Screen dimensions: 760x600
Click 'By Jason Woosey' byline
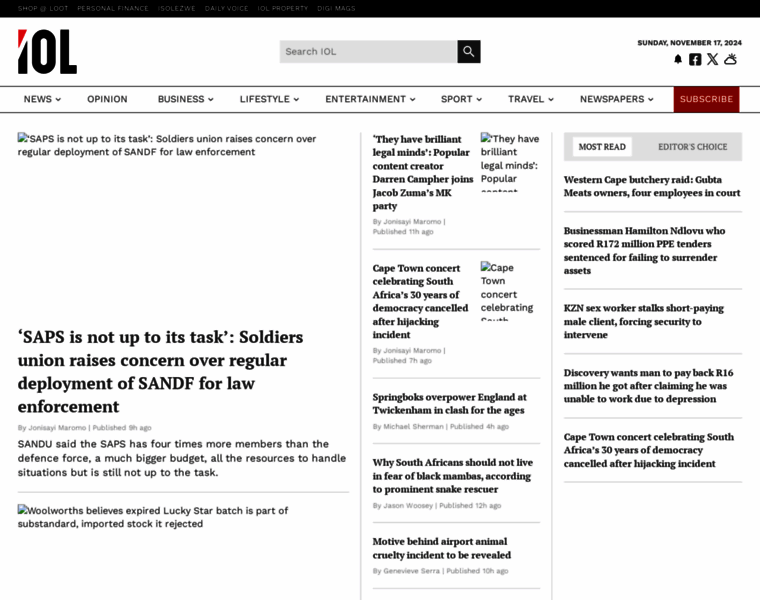click(403, 505)
